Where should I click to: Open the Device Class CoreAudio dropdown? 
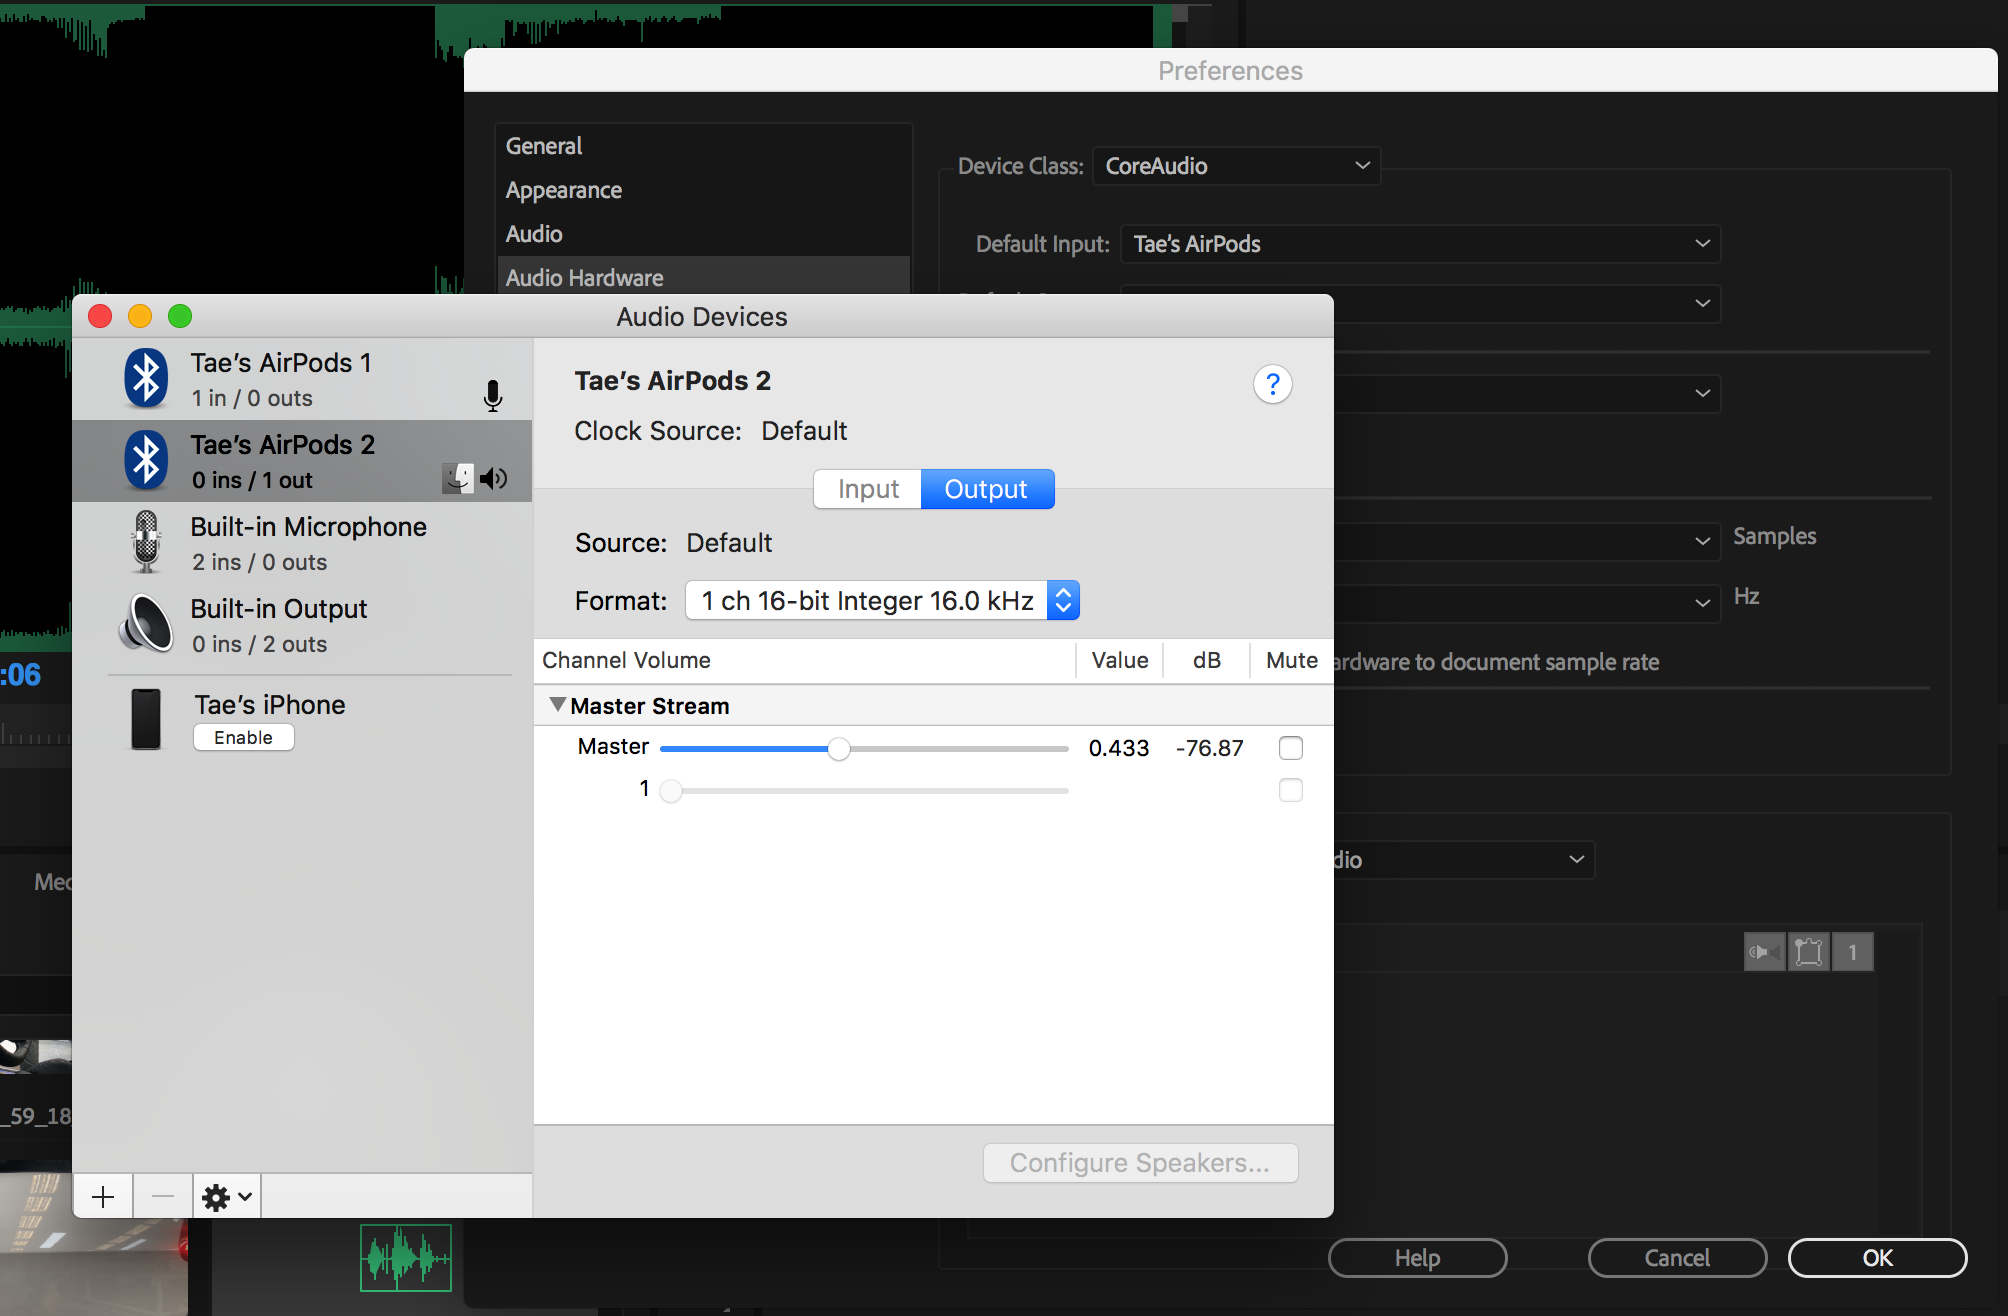(1237, 166)
